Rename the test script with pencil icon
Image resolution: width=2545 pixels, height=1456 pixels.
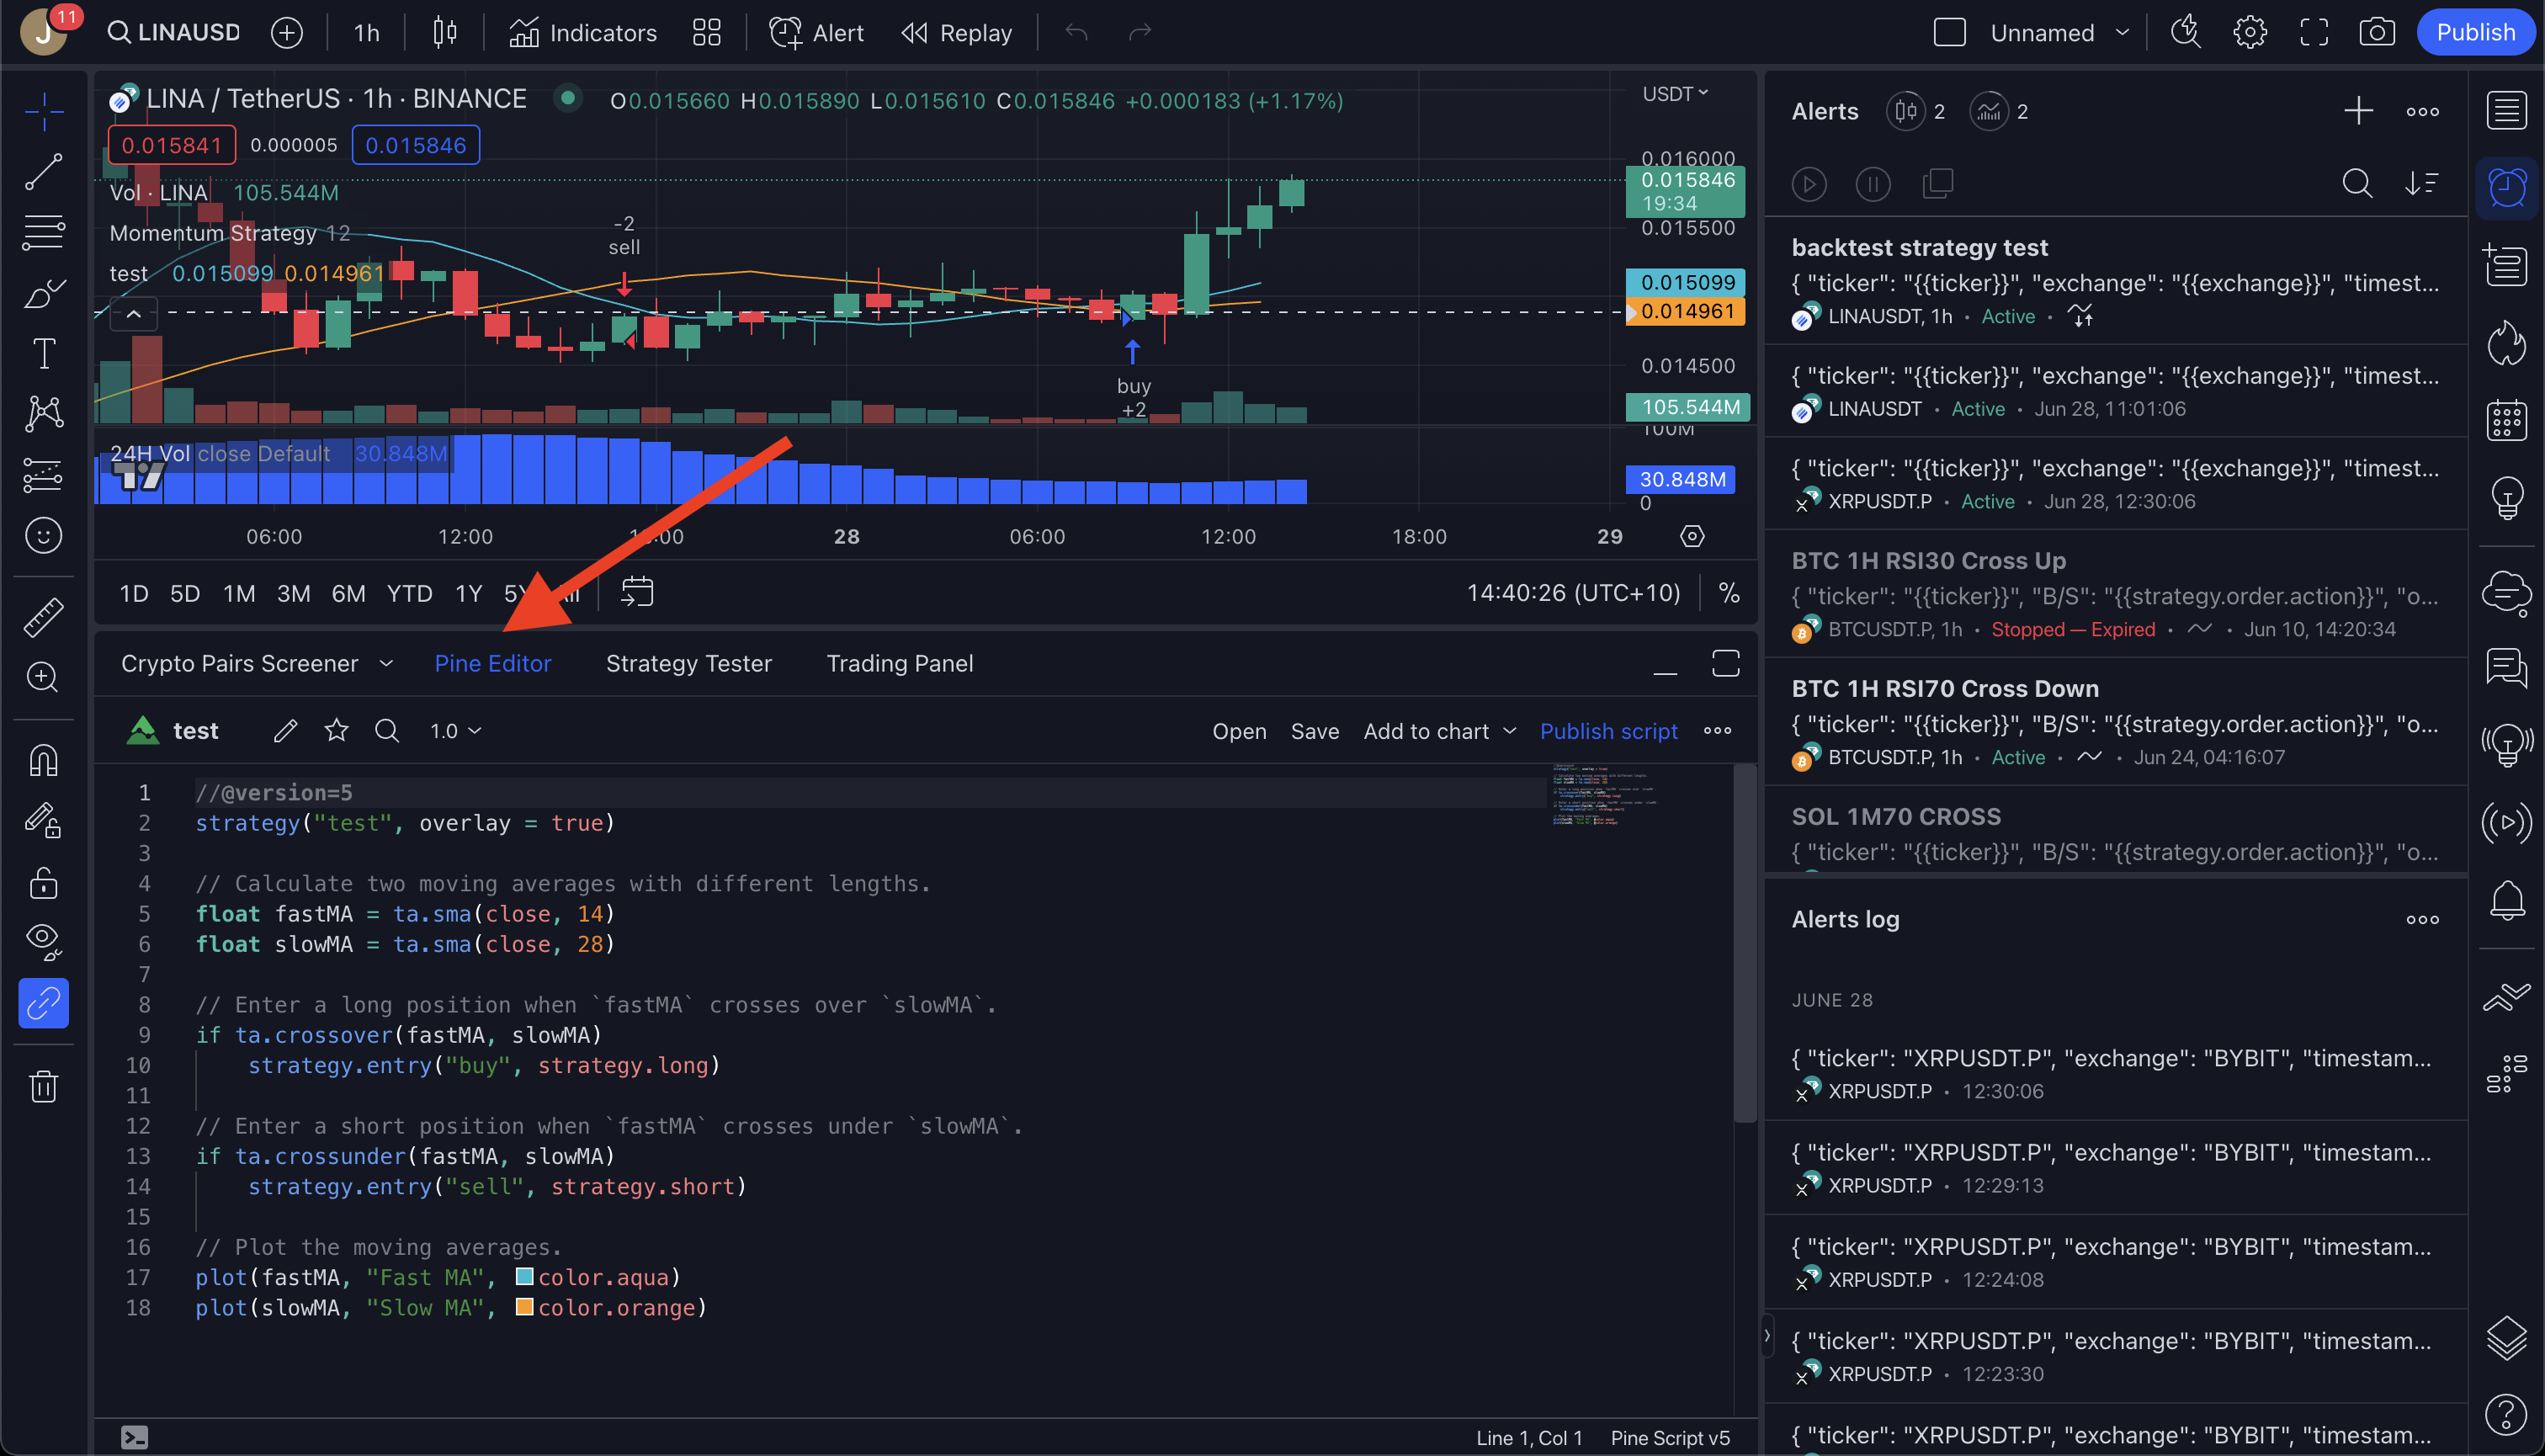click(285, 731)
